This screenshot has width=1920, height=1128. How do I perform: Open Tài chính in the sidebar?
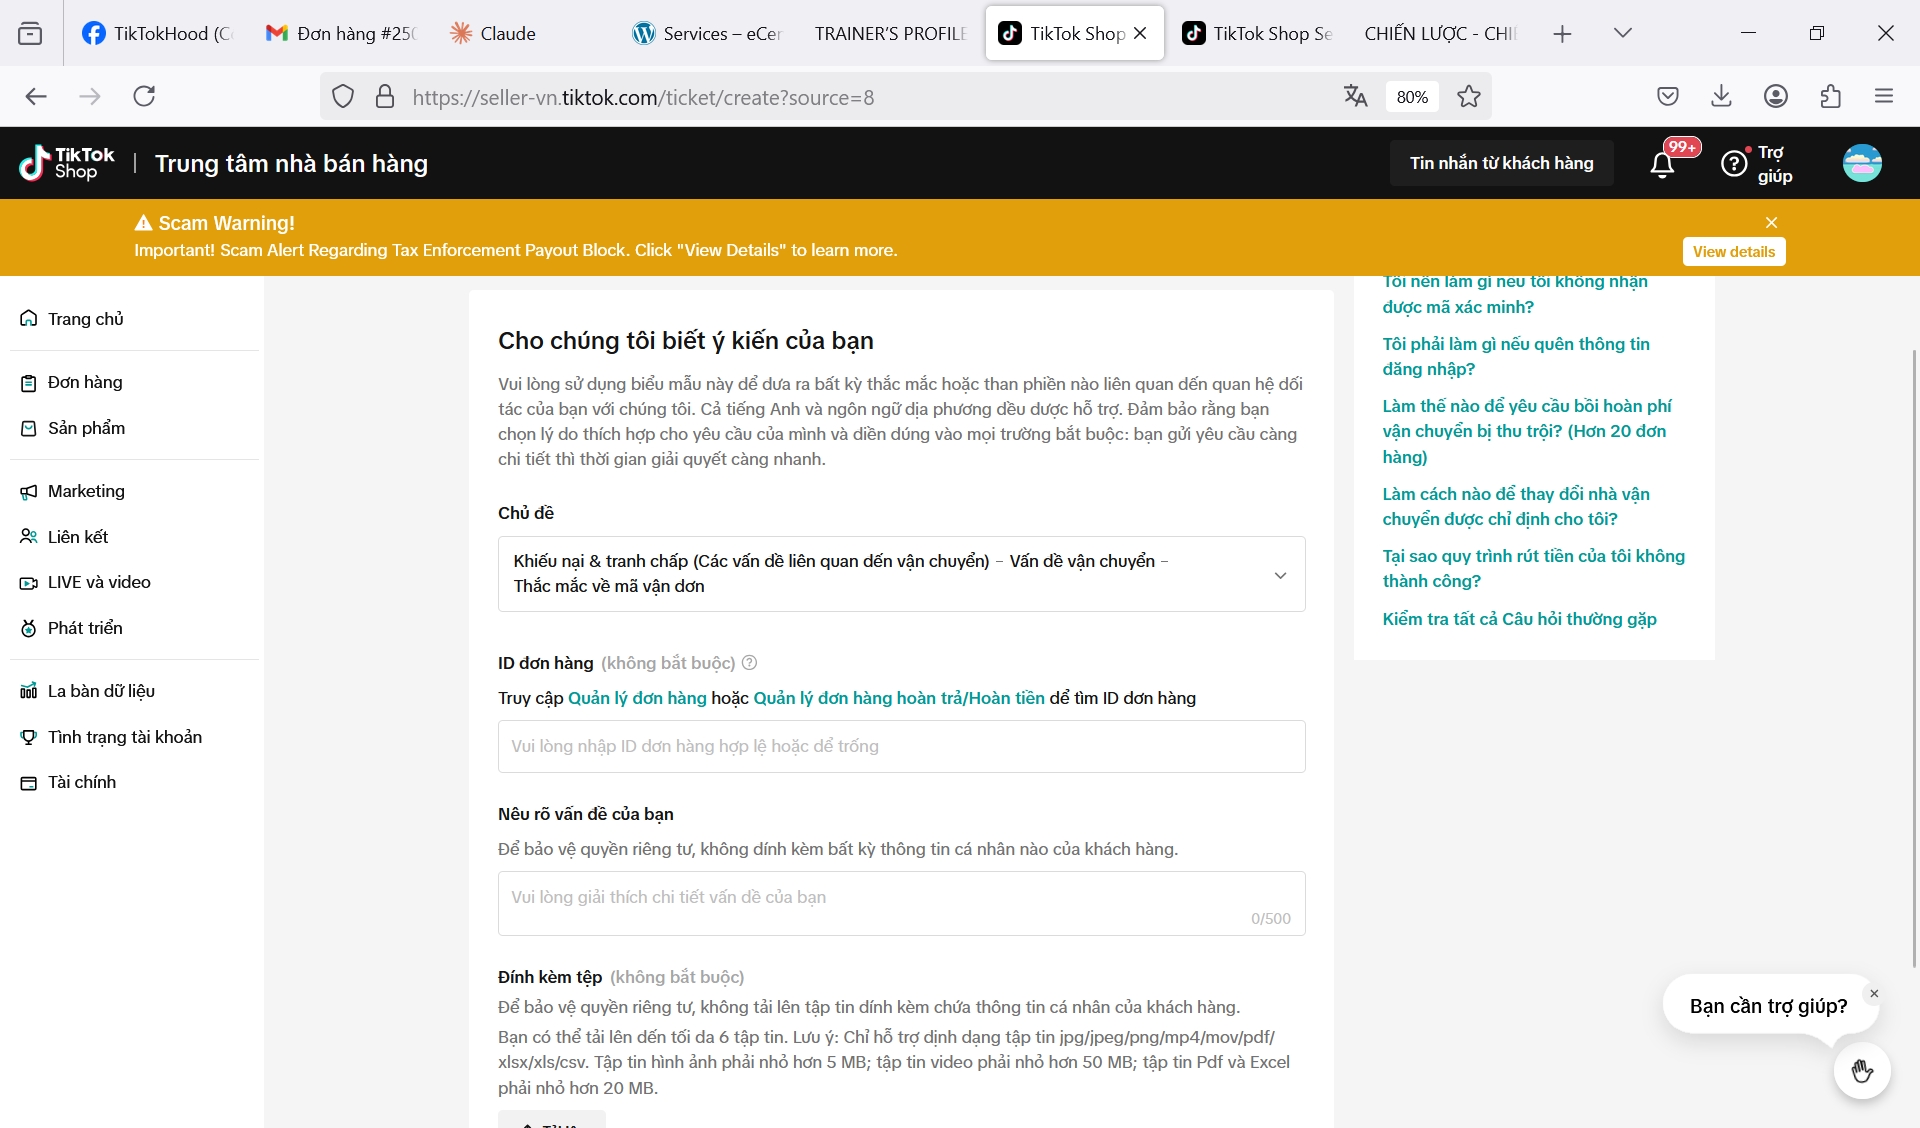tap(81, 782)
